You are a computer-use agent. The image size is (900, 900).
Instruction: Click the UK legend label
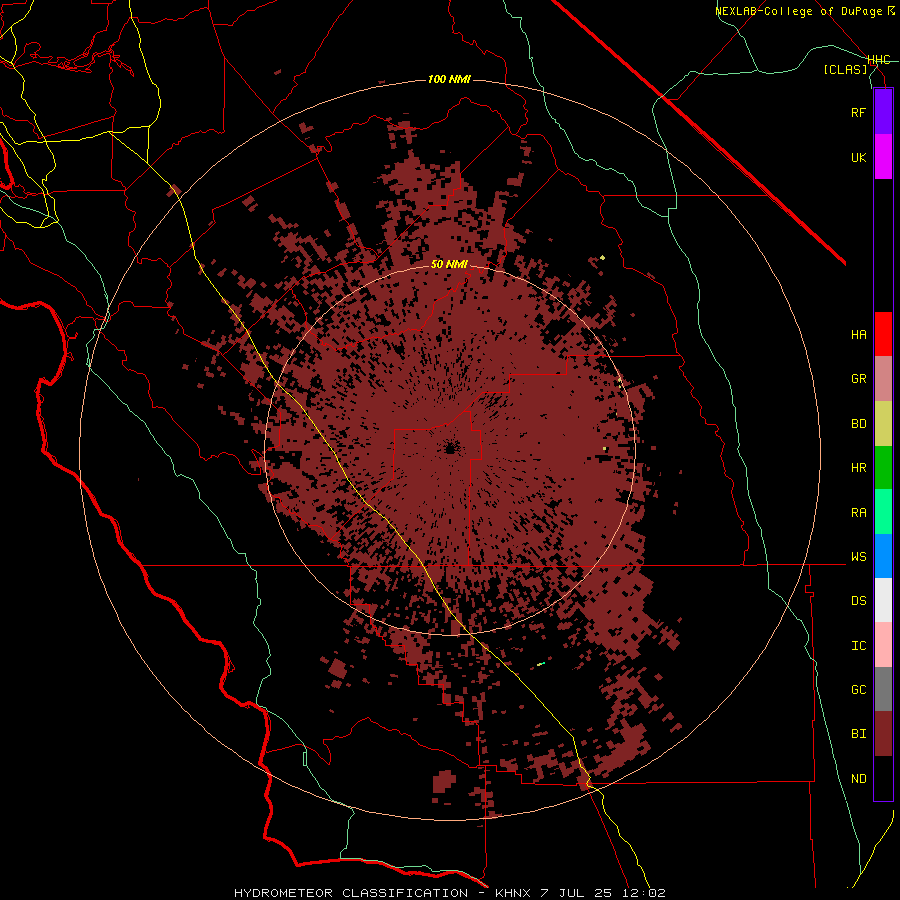859,157
